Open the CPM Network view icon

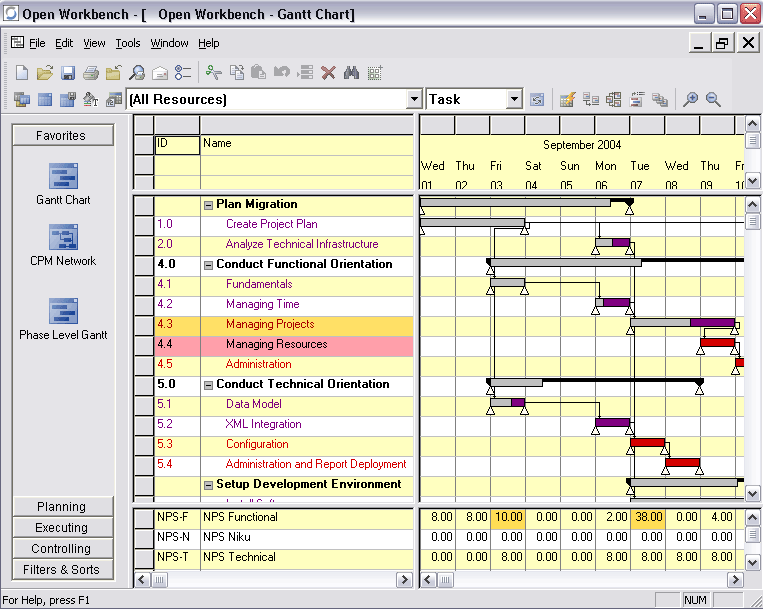[x=63, y=238]
